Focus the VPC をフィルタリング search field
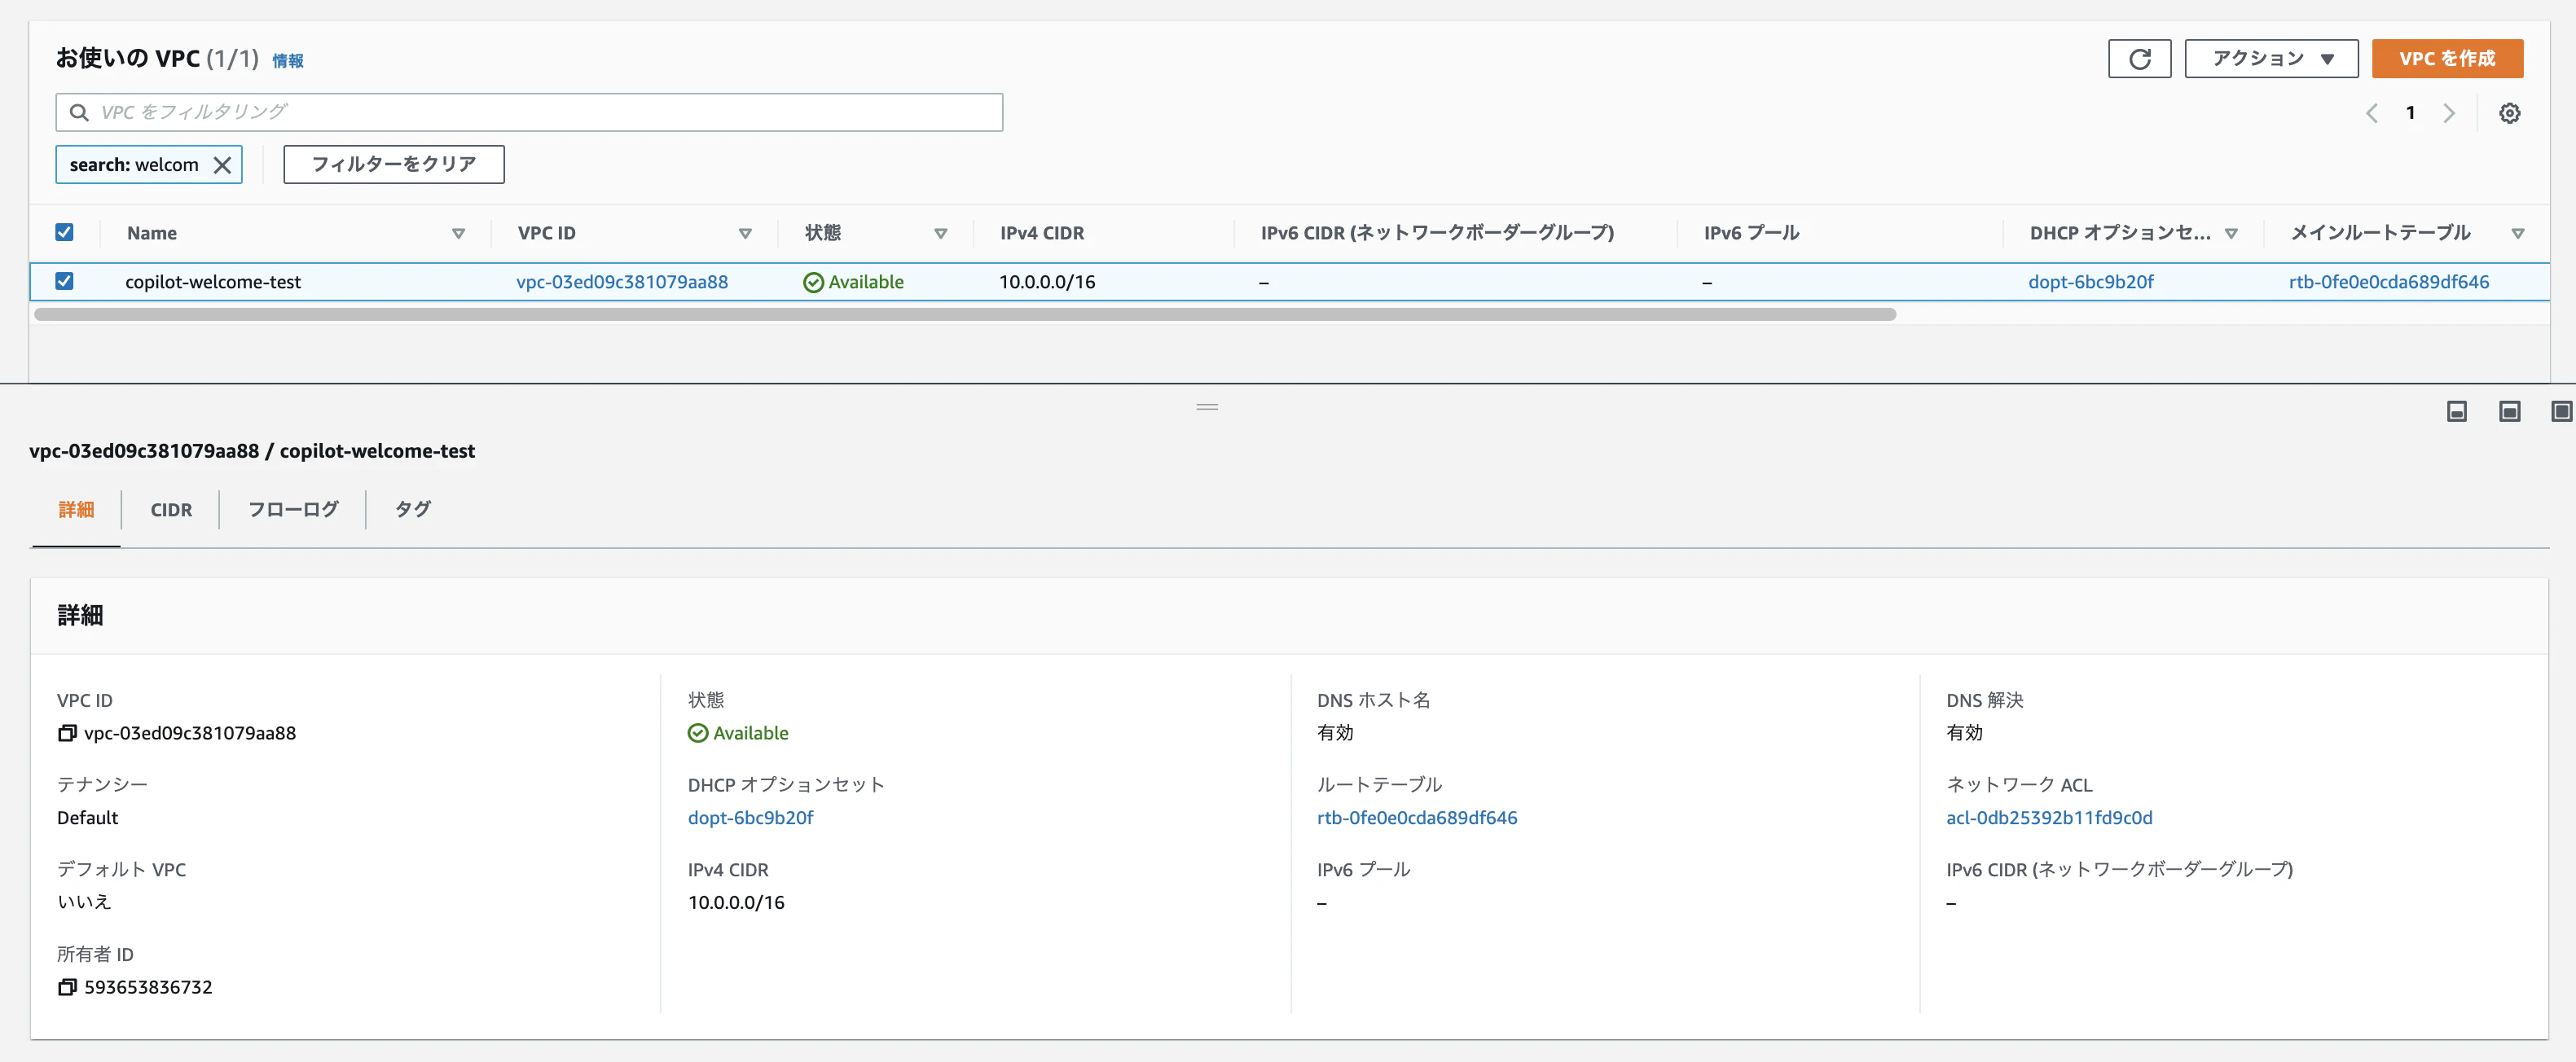 click(x=529, y=113)
